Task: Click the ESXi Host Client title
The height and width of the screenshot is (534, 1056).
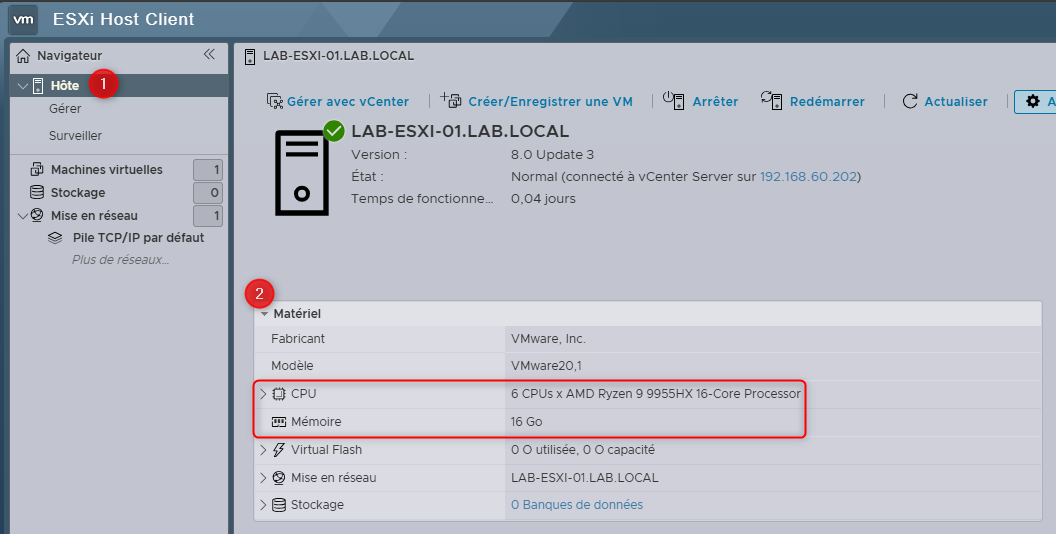Action: point(124,19)
